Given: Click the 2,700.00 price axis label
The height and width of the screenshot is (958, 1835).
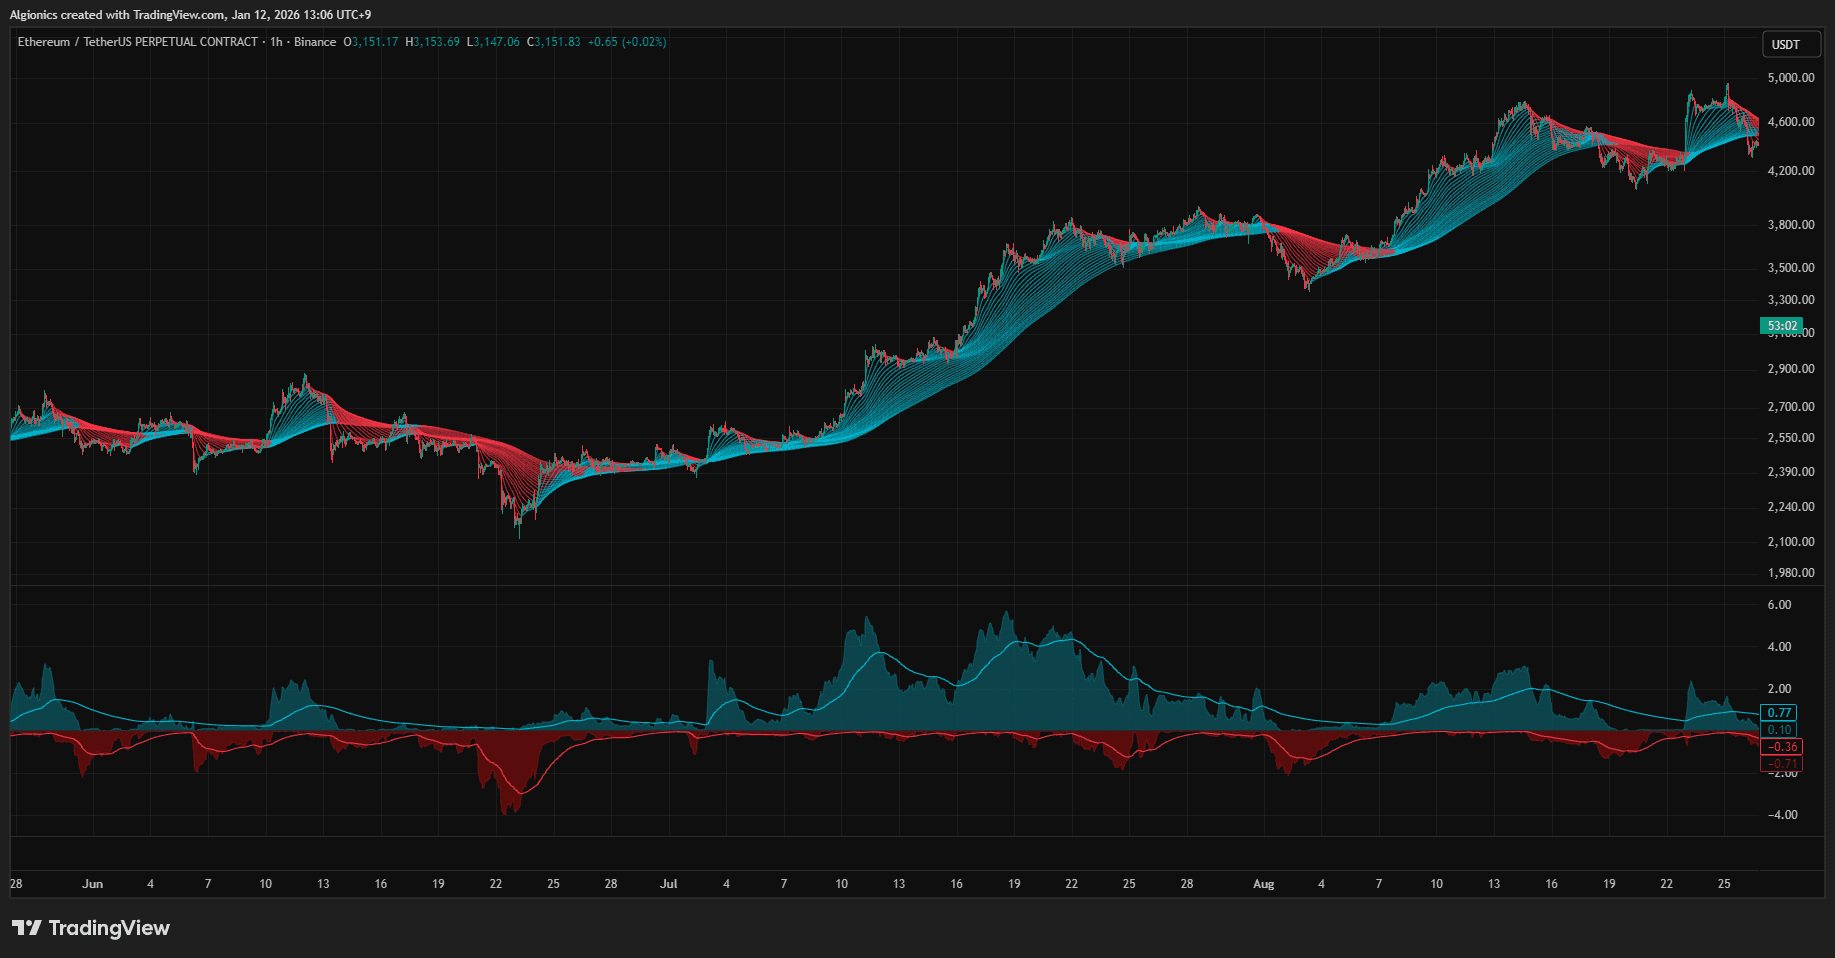Looking at the screenshot, I should coord(1791,407).
